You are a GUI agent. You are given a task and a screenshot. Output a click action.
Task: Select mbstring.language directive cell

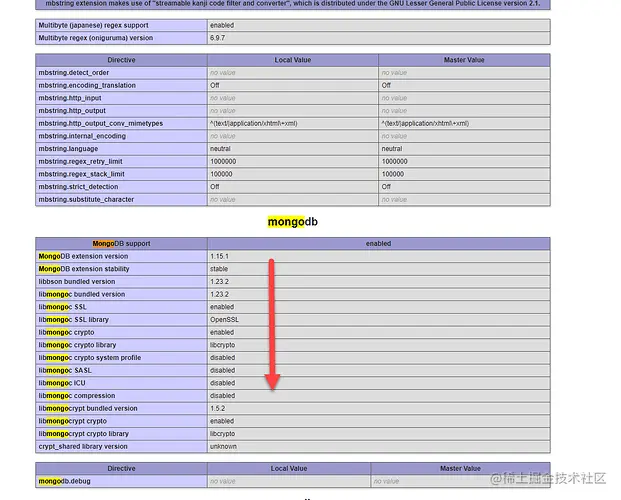[121, 149]
